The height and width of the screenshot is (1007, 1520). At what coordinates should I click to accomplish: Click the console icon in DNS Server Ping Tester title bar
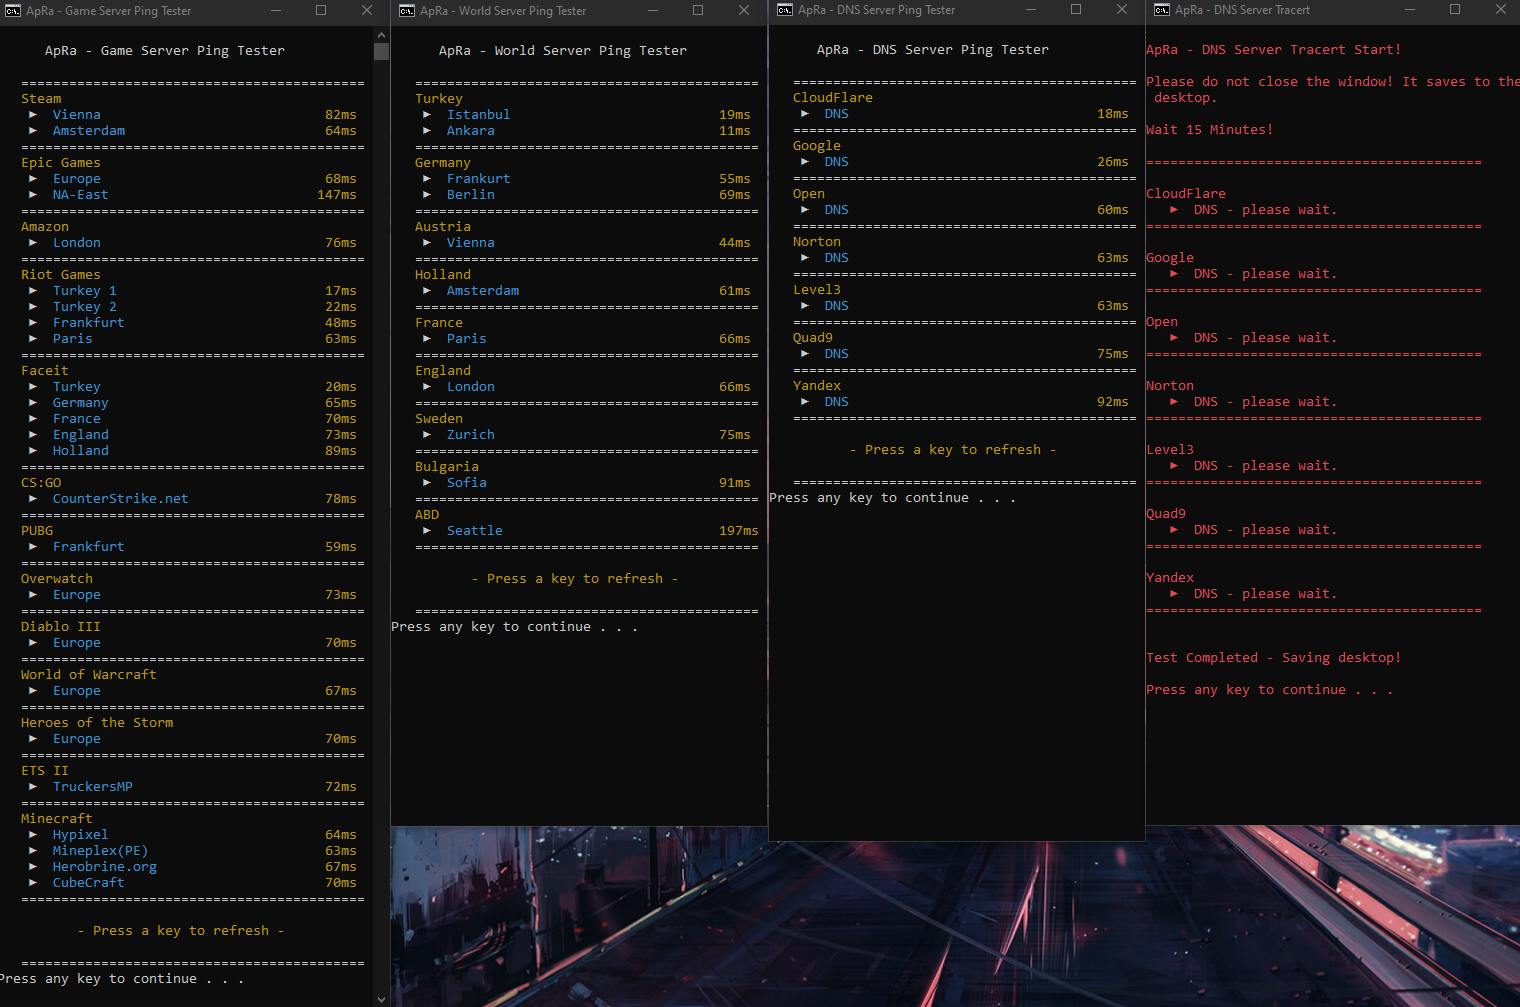tap(785, 10)
